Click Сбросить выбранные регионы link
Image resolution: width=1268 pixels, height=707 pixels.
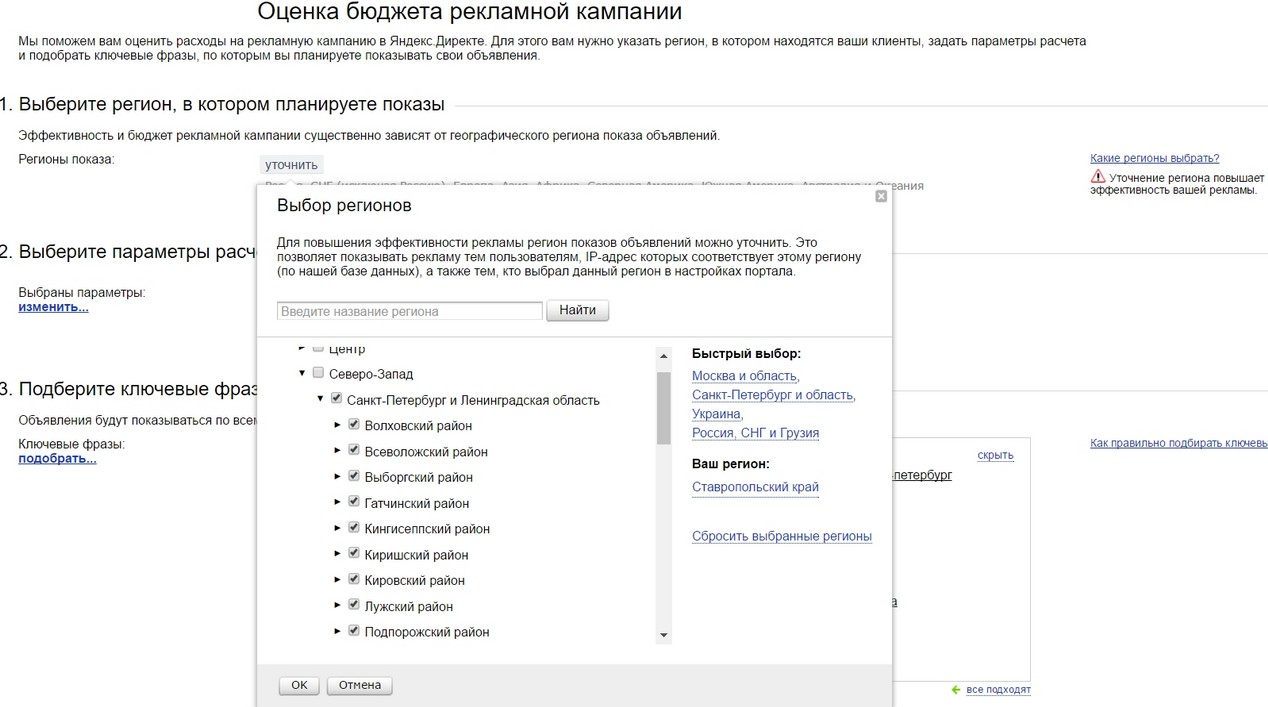click(782, 536)
